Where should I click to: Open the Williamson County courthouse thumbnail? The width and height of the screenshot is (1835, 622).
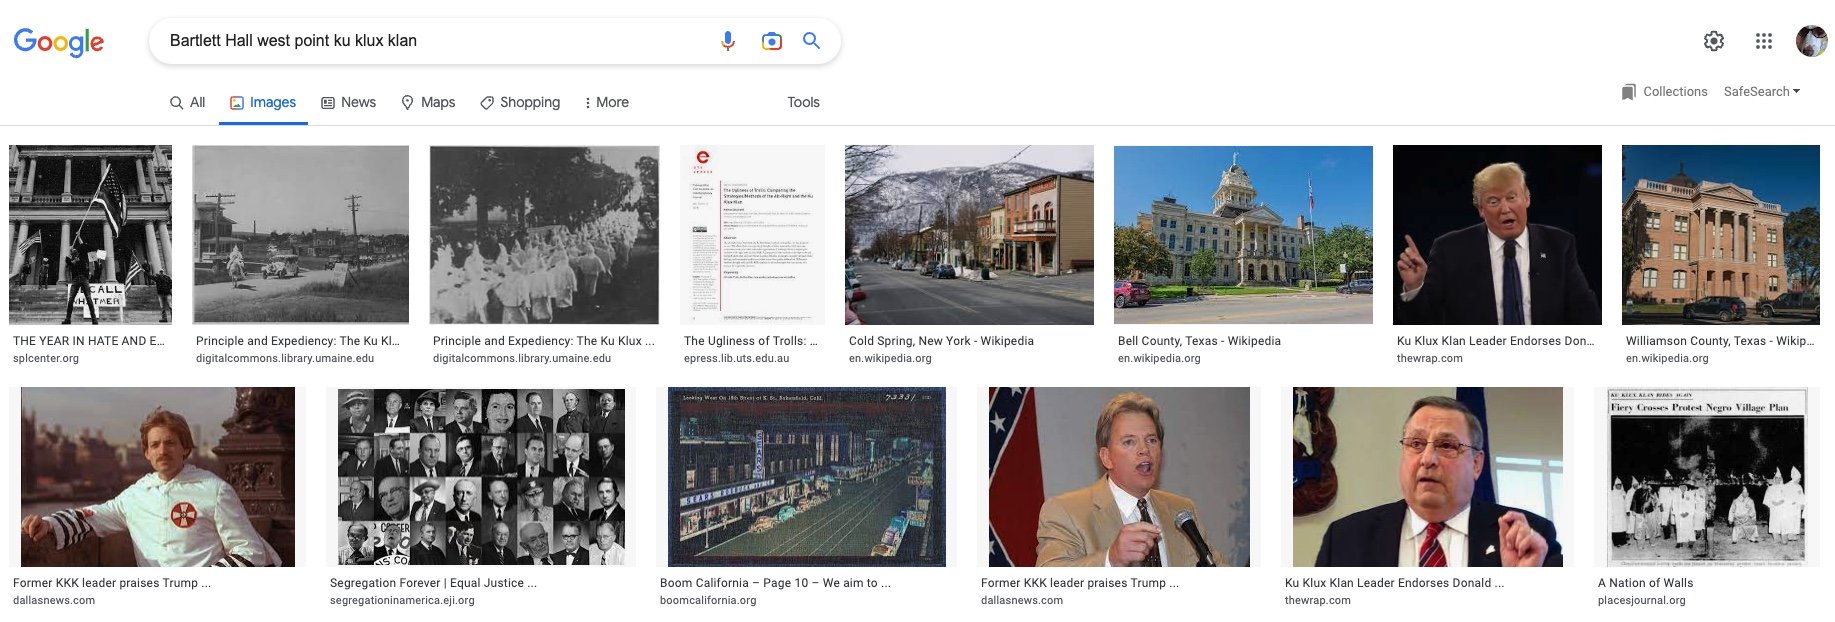[x=1720, y=235]
